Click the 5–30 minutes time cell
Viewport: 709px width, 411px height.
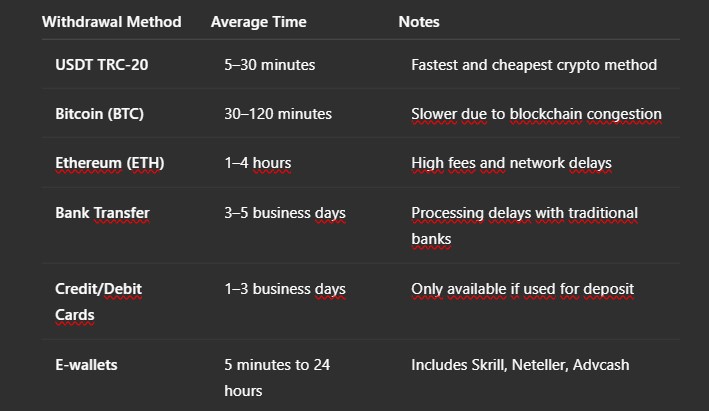point(270,65)
